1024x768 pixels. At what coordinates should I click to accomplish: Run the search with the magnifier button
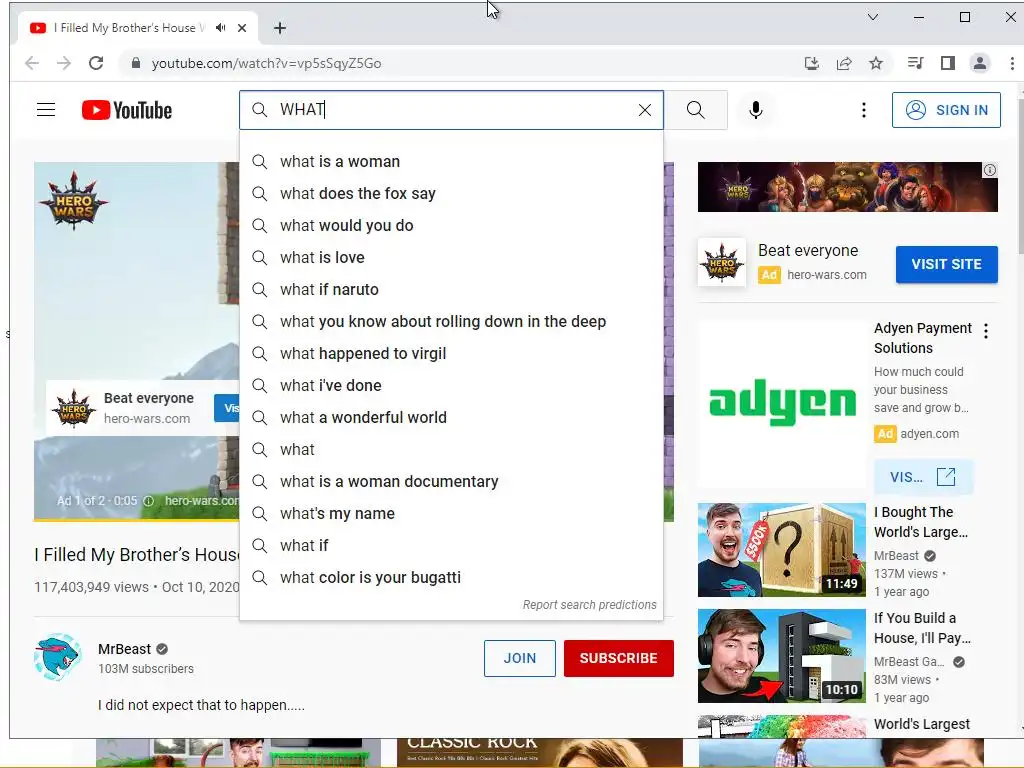(696, 110)
